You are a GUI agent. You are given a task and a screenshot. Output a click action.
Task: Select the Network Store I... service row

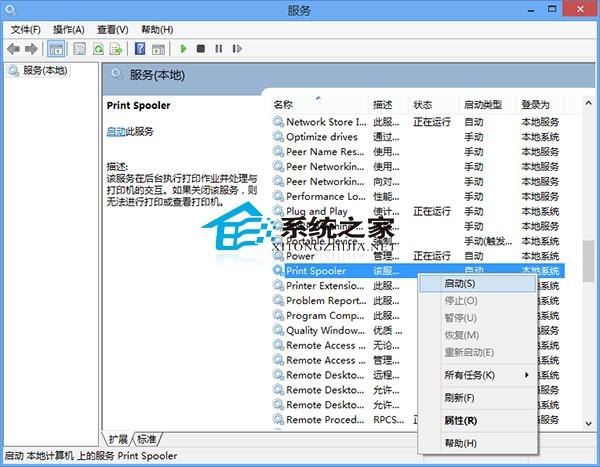coord(417,122)
